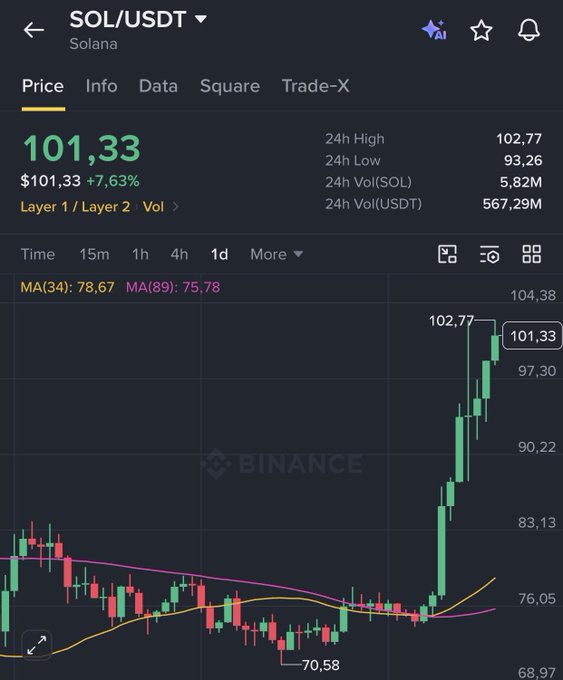This screenshot has width=563, height=680.
Task: Open chart indicator settings icon
Action: click(x=489, y=254)
